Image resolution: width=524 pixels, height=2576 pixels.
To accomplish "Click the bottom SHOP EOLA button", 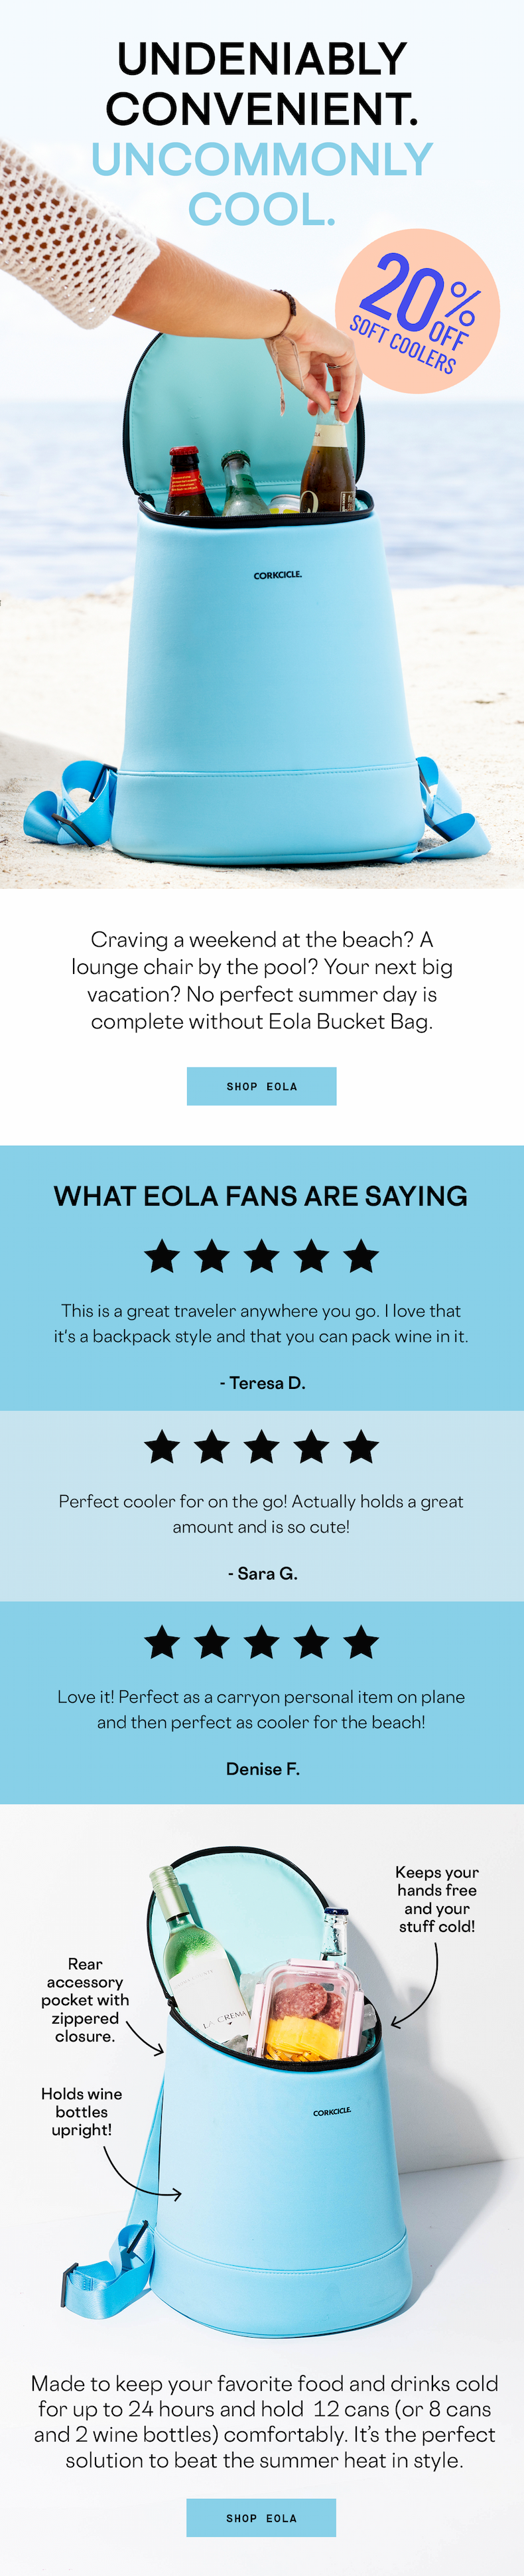I will point(261,2518).
